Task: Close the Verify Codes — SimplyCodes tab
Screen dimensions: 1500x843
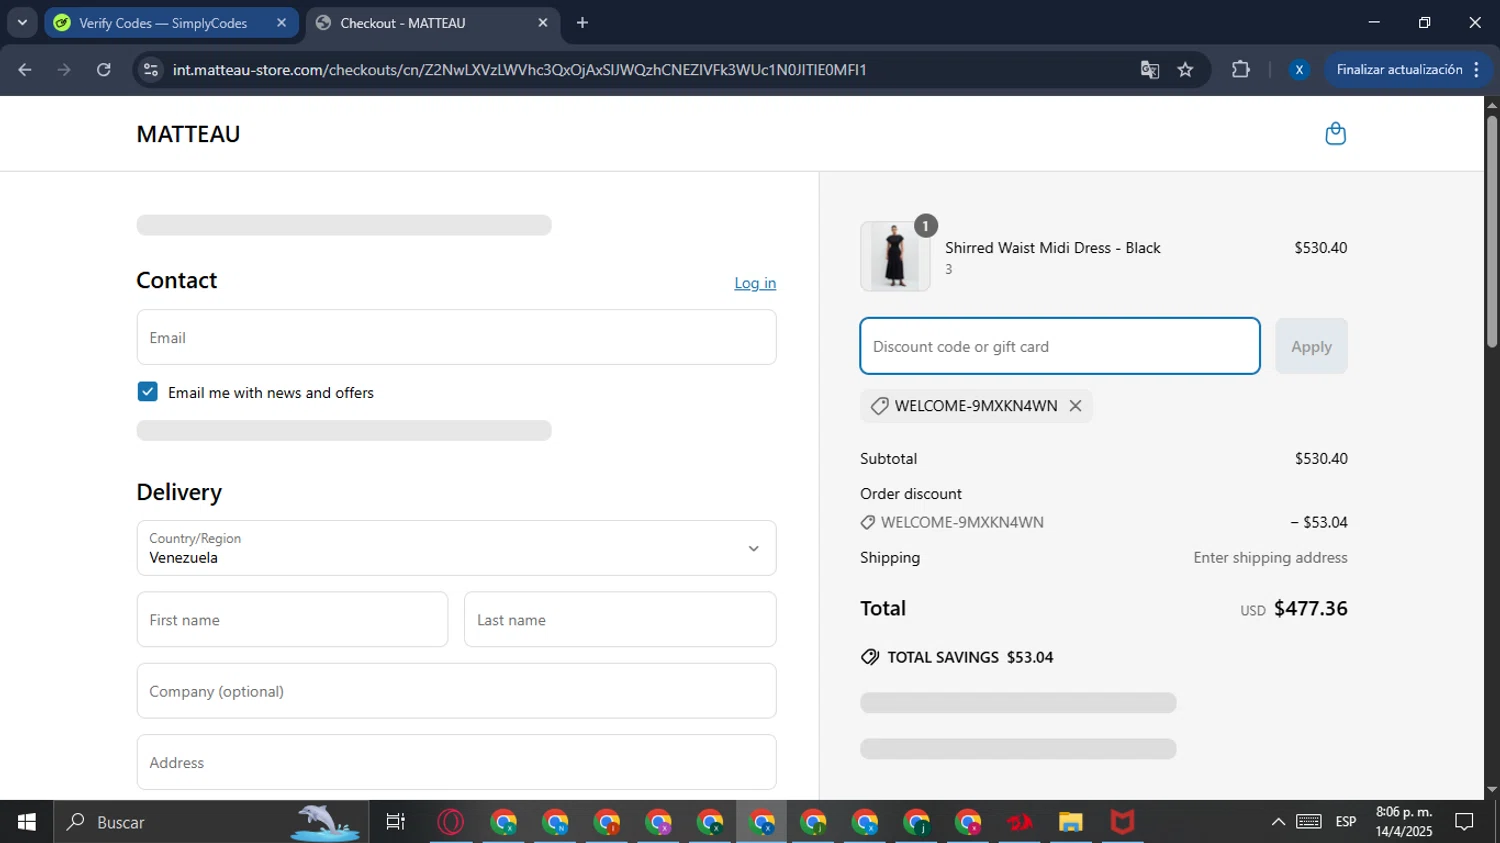Action: point(281,23)
